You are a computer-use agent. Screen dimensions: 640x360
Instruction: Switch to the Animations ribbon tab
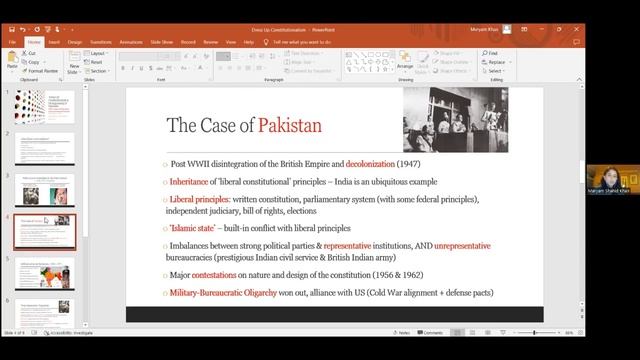point(131,42)
